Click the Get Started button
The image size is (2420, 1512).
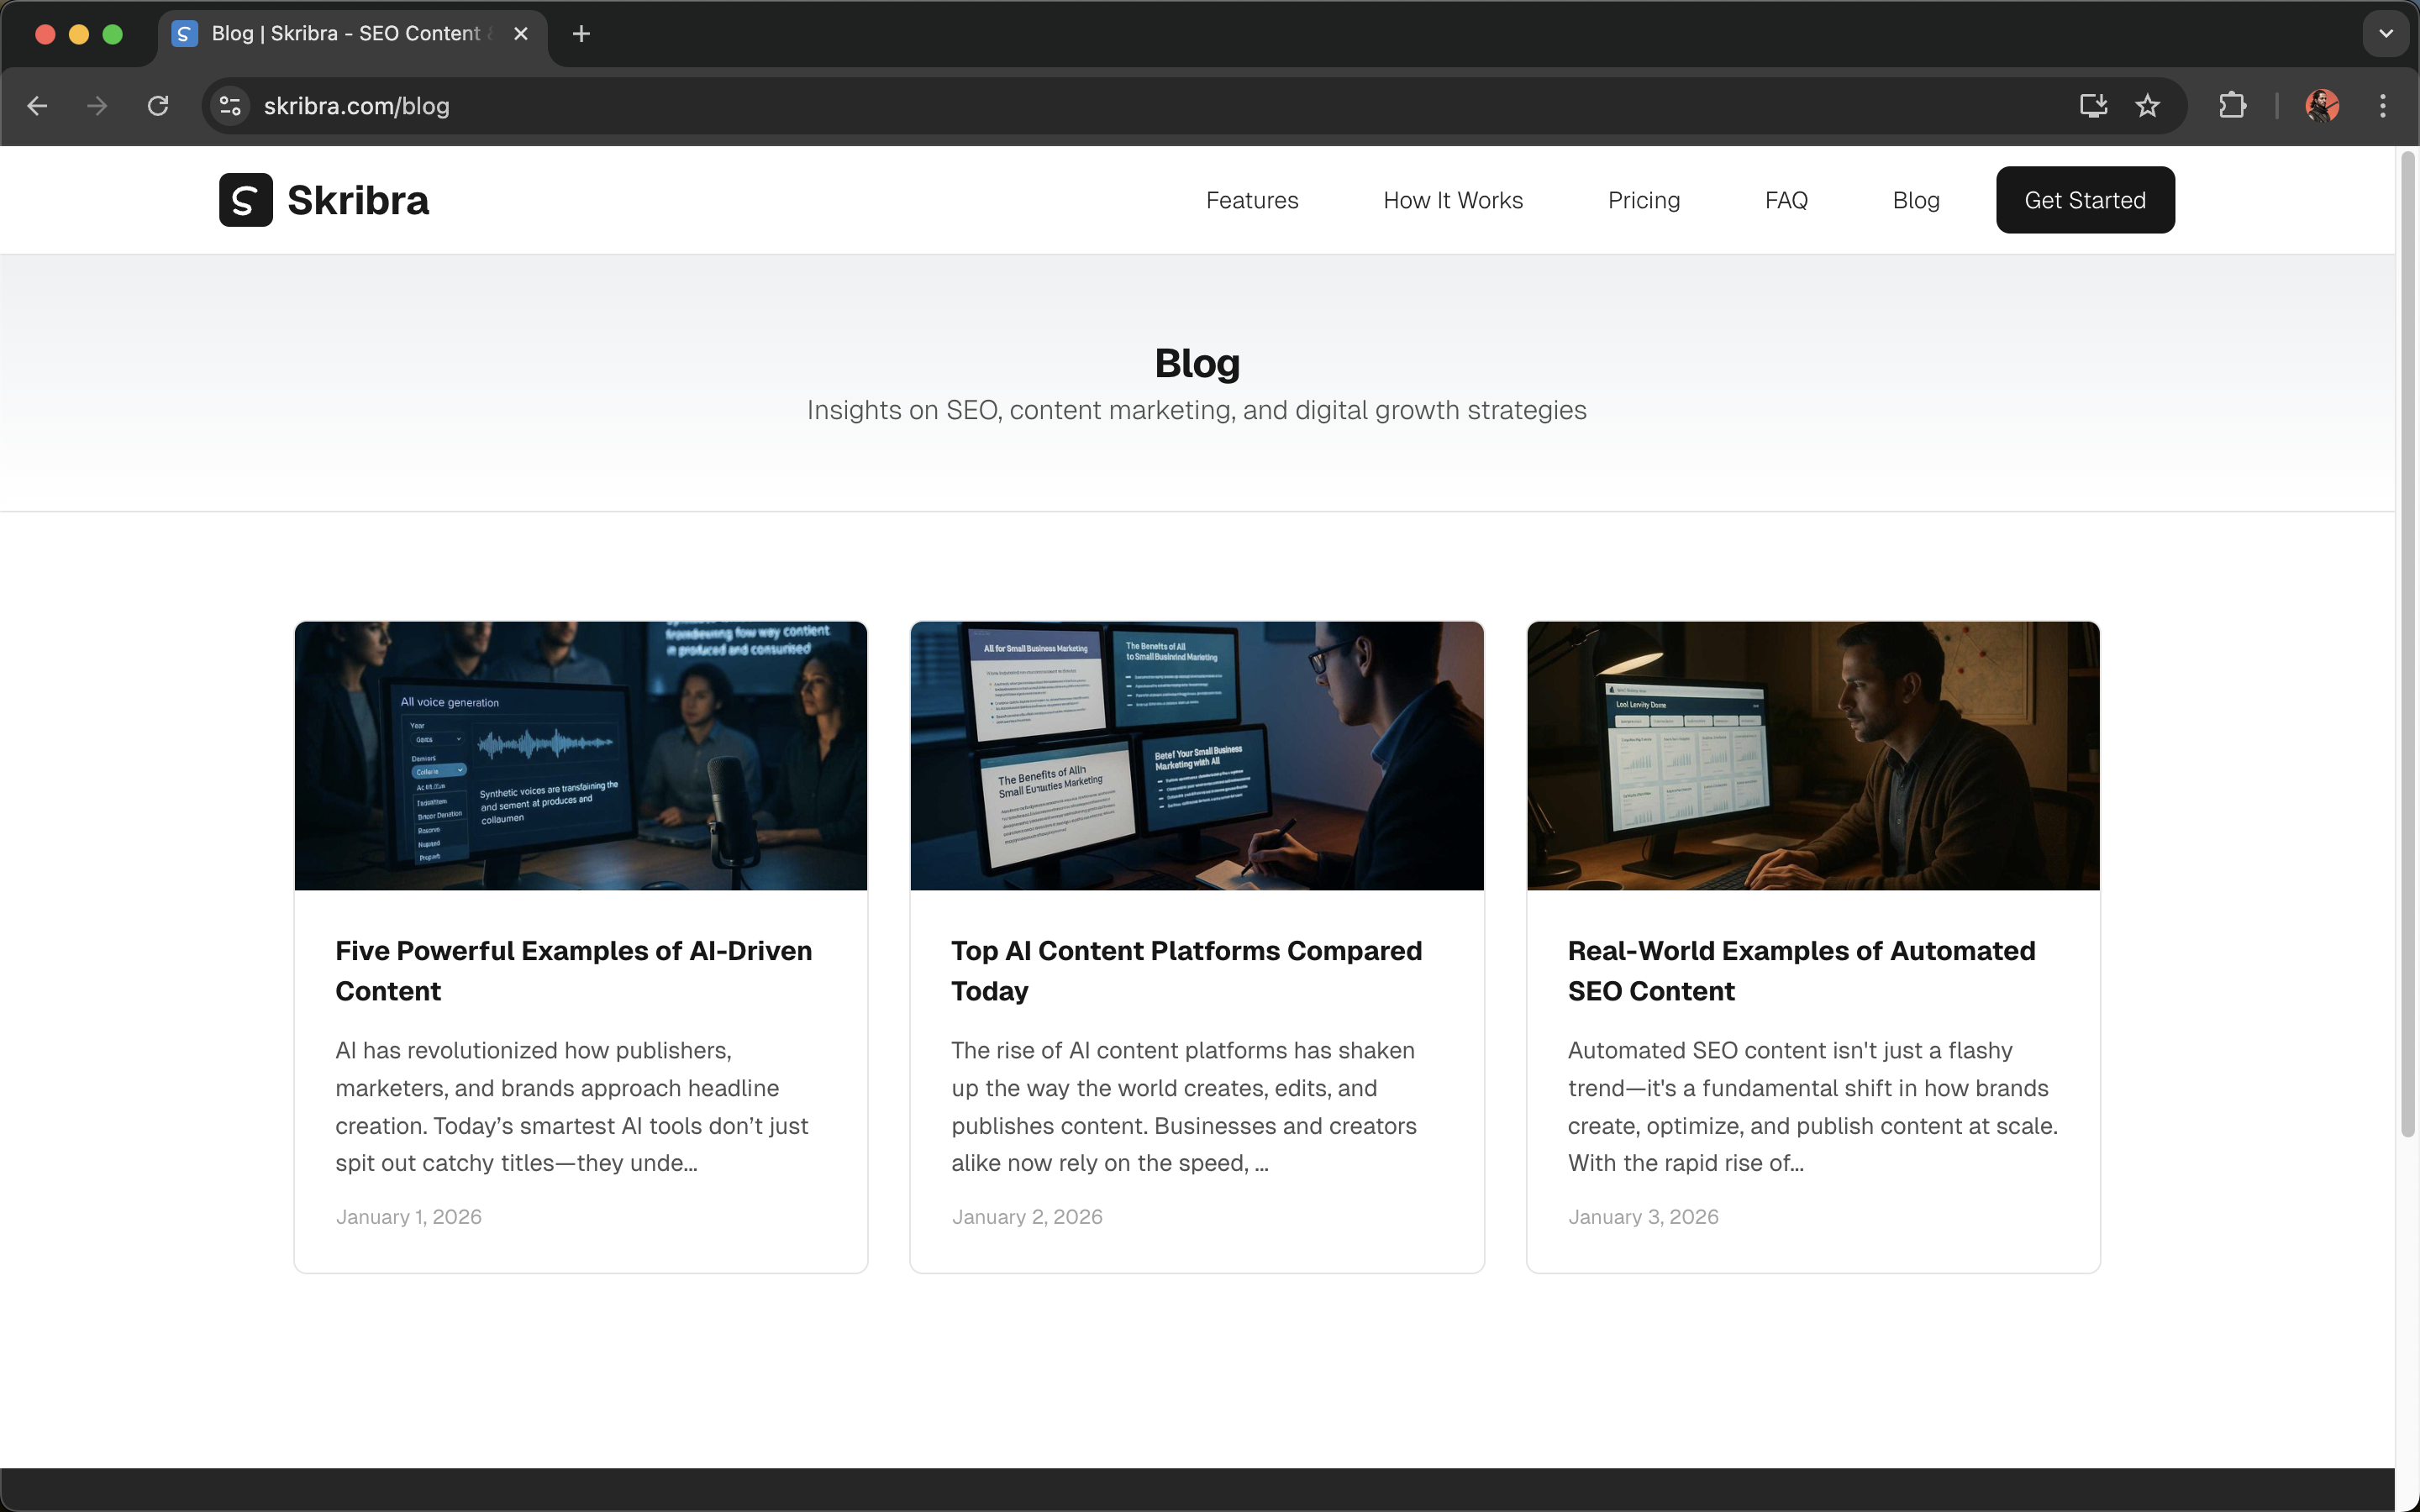coord(2084,200)
